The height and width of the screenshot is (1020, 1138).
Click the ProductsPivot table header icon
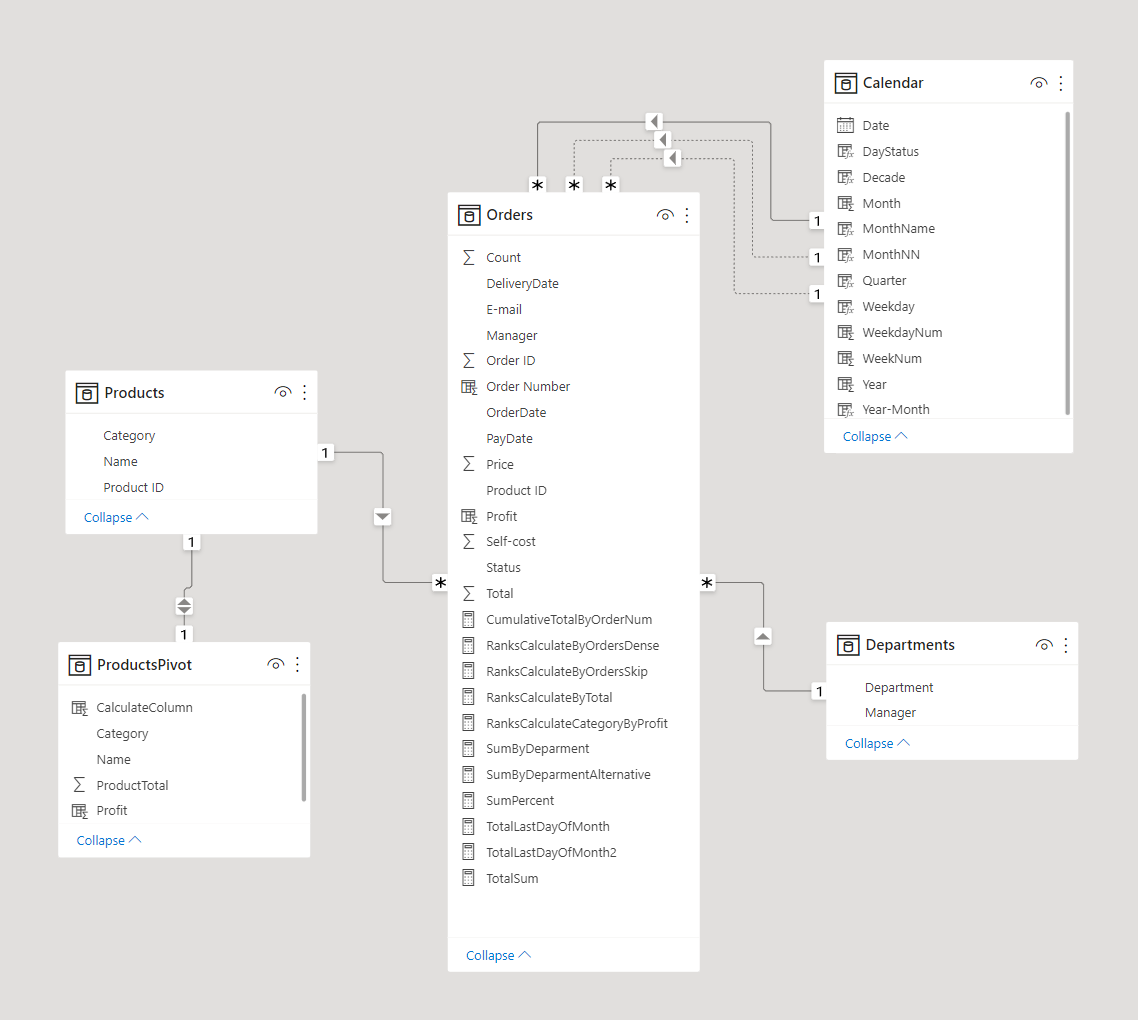80,666
